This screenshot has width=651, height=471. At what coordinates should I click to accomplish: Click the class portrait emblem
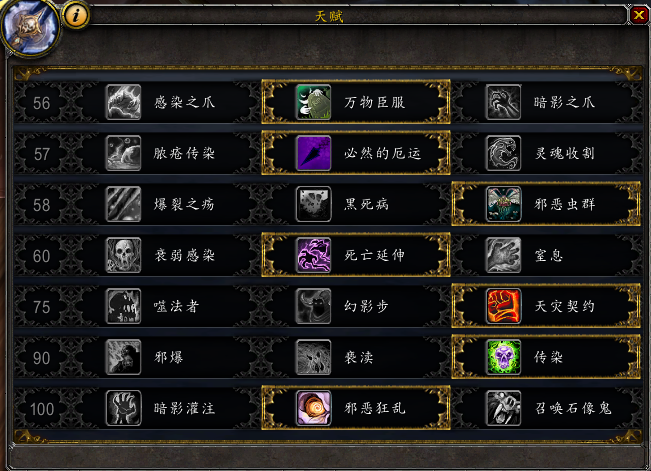30,27
